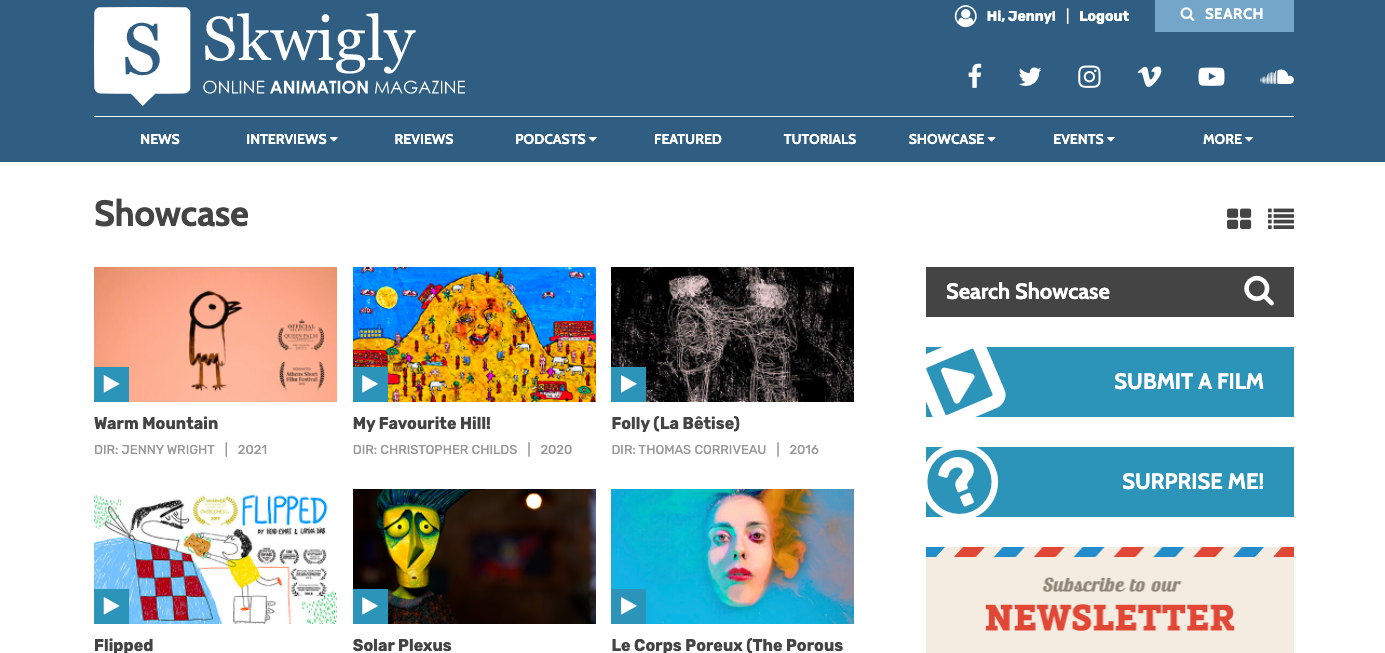
Task: Open the Instagram icon in header
Action: [x=1089, y=76]
